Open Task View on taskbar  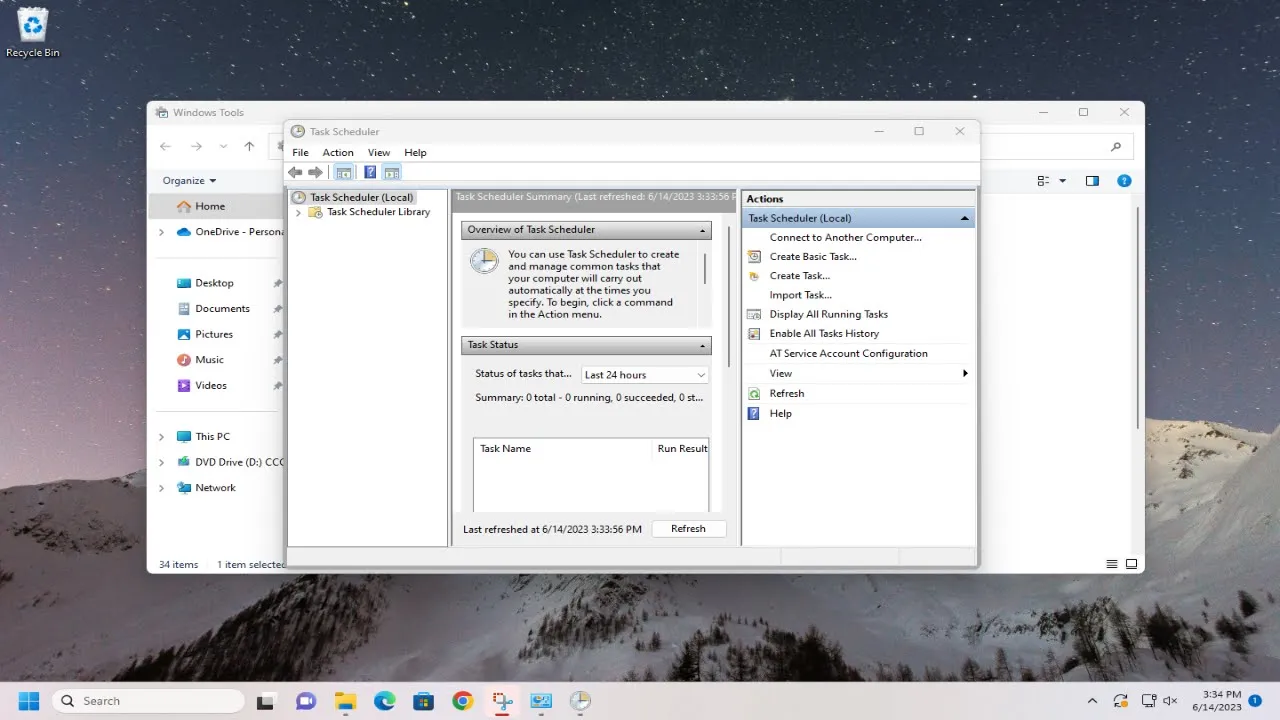266,701
